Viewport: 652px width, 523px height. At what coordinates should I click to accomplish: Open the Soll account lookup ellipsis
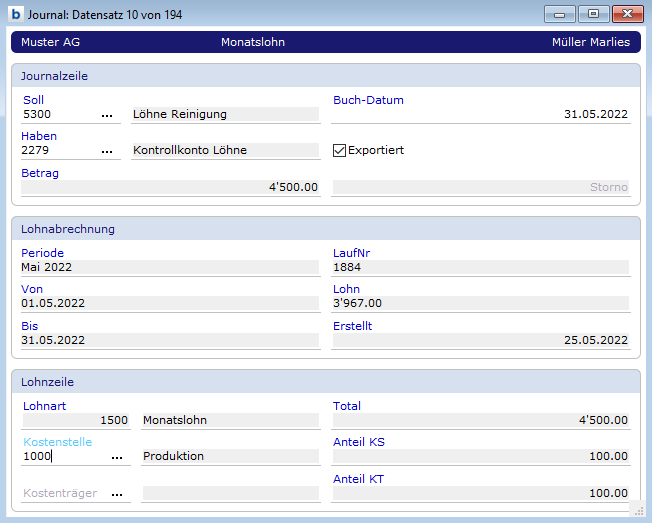107,115
